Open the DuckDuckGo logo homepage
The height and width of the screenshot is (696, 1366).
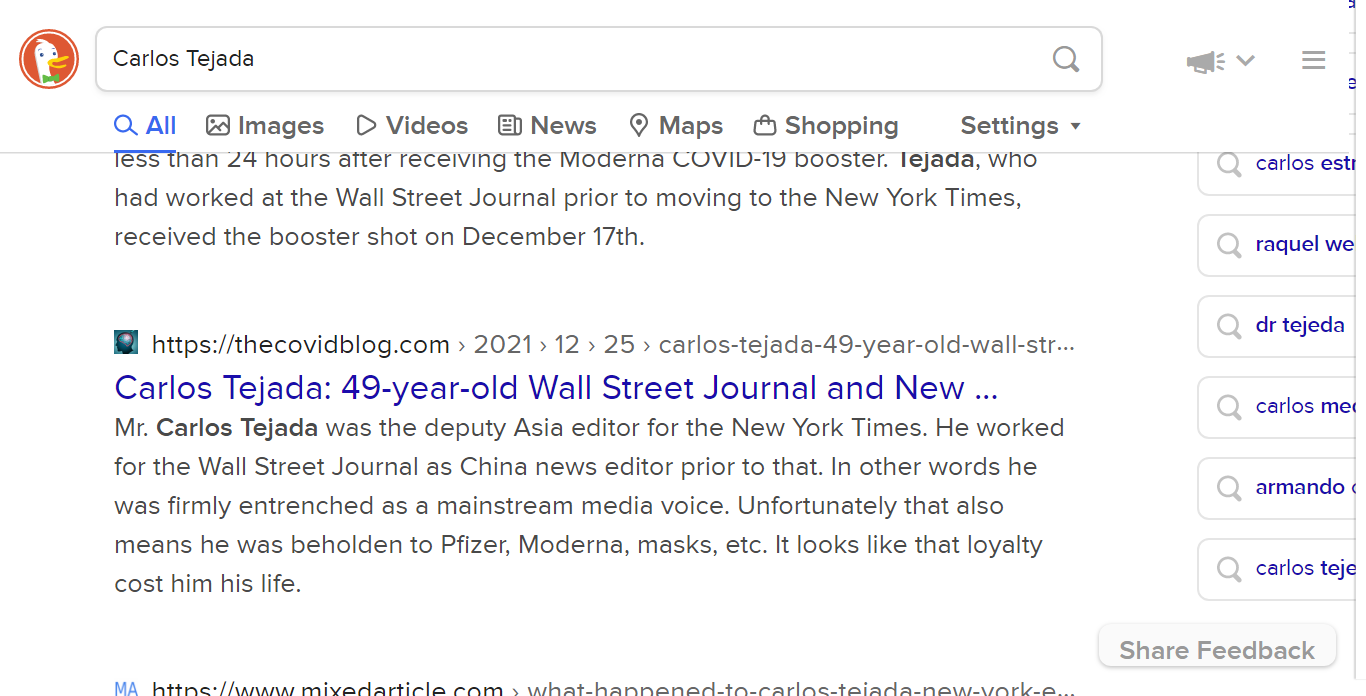(x=49, y=59)
